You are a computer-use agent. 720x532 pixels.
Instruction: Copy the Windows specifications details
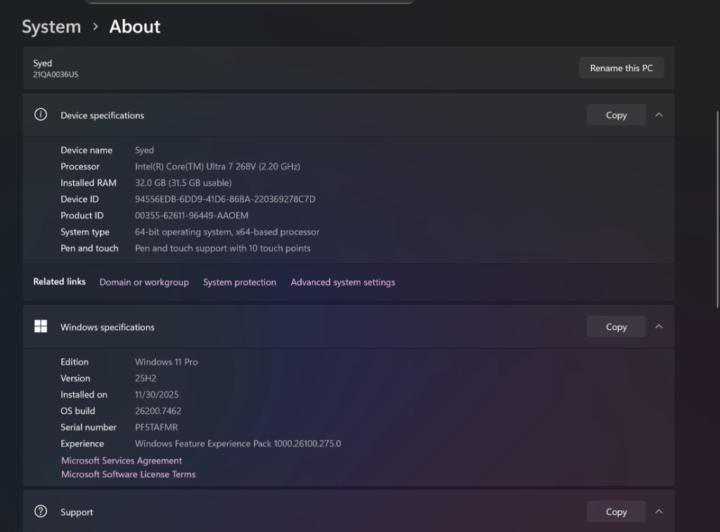[616, 327]
